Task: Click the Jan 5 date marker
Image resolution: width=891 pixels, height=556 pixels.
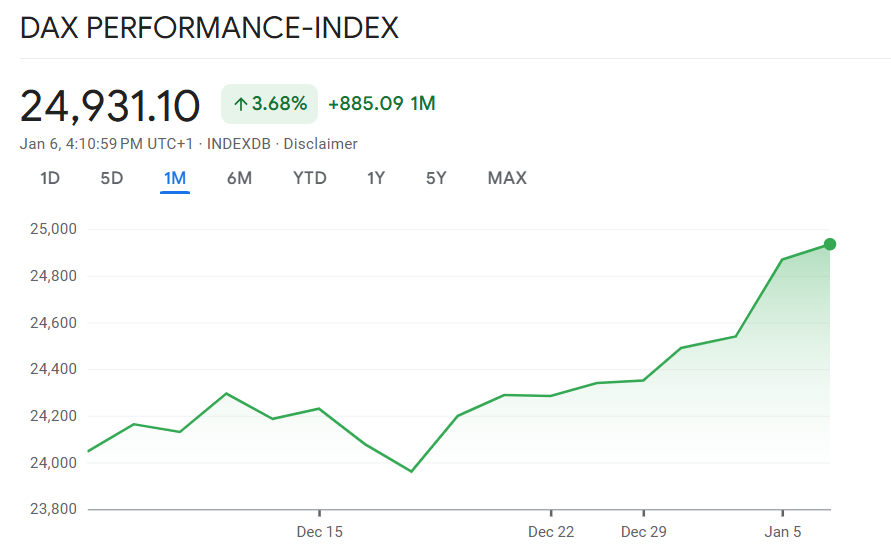Action: point(783,532)
